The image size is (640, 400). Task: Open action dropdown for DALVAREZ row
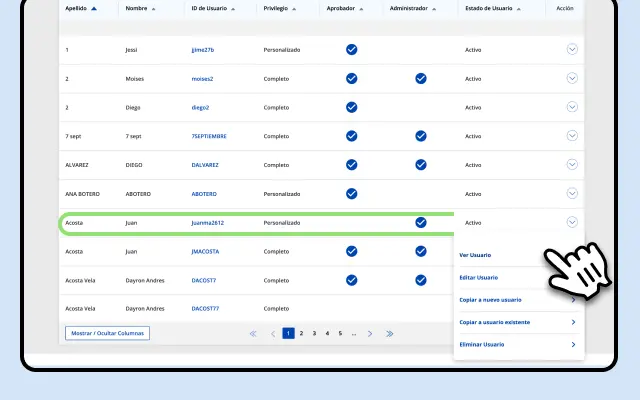point(572,164)
